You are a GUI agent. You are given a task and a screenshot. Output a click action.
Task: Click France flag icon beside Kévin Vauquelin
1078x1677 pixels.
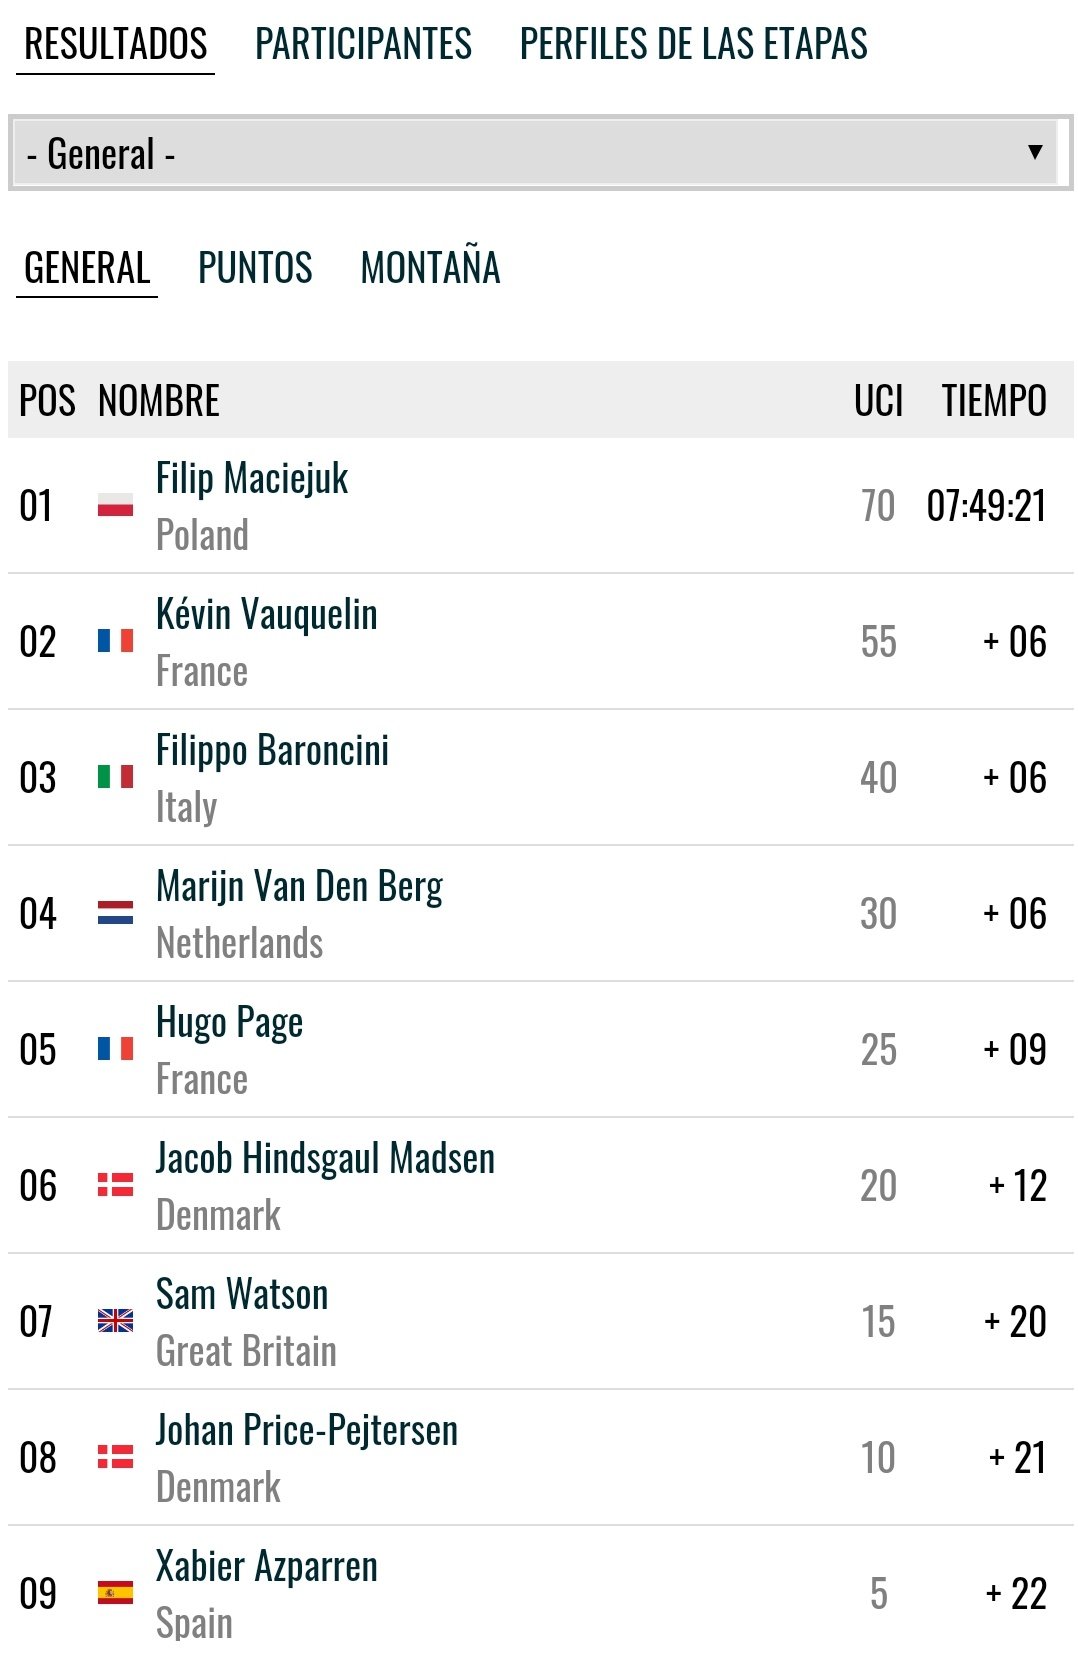point(115,641)
